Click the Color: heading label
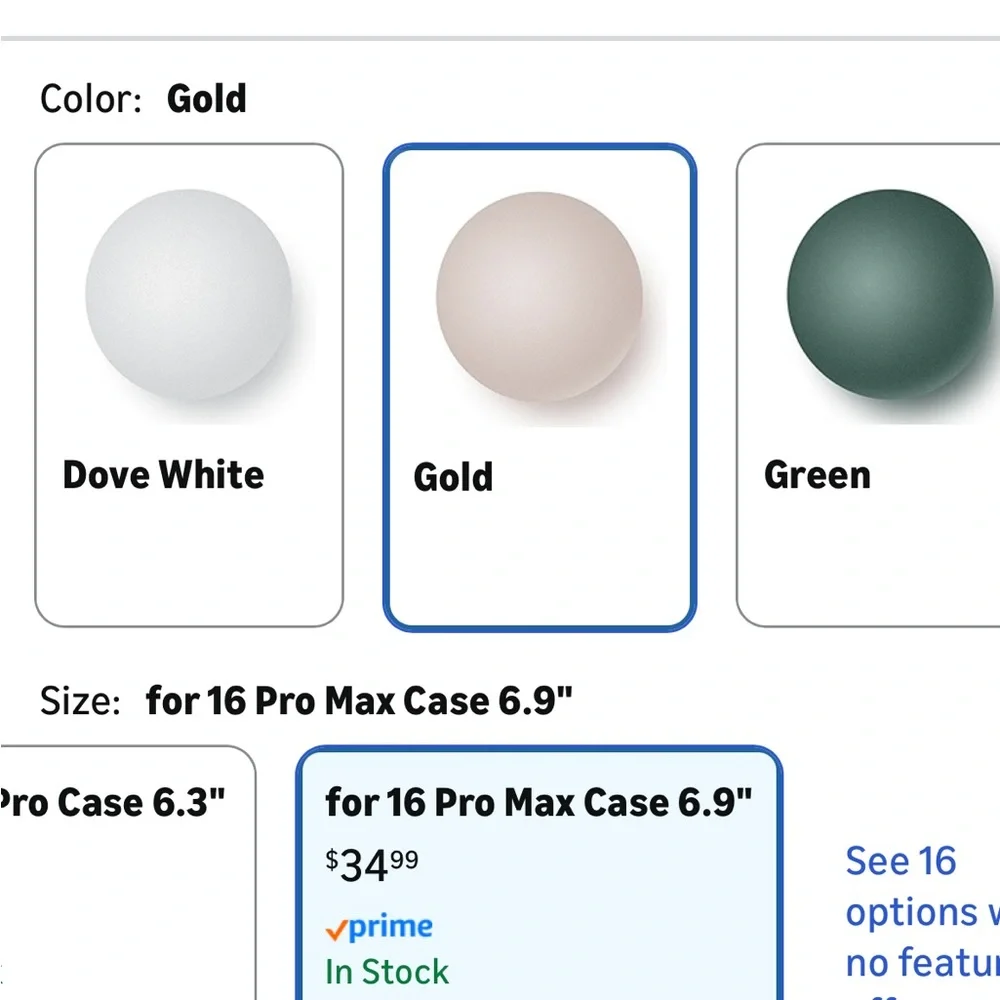The image size is (1000, 1000). coord(91,99)
